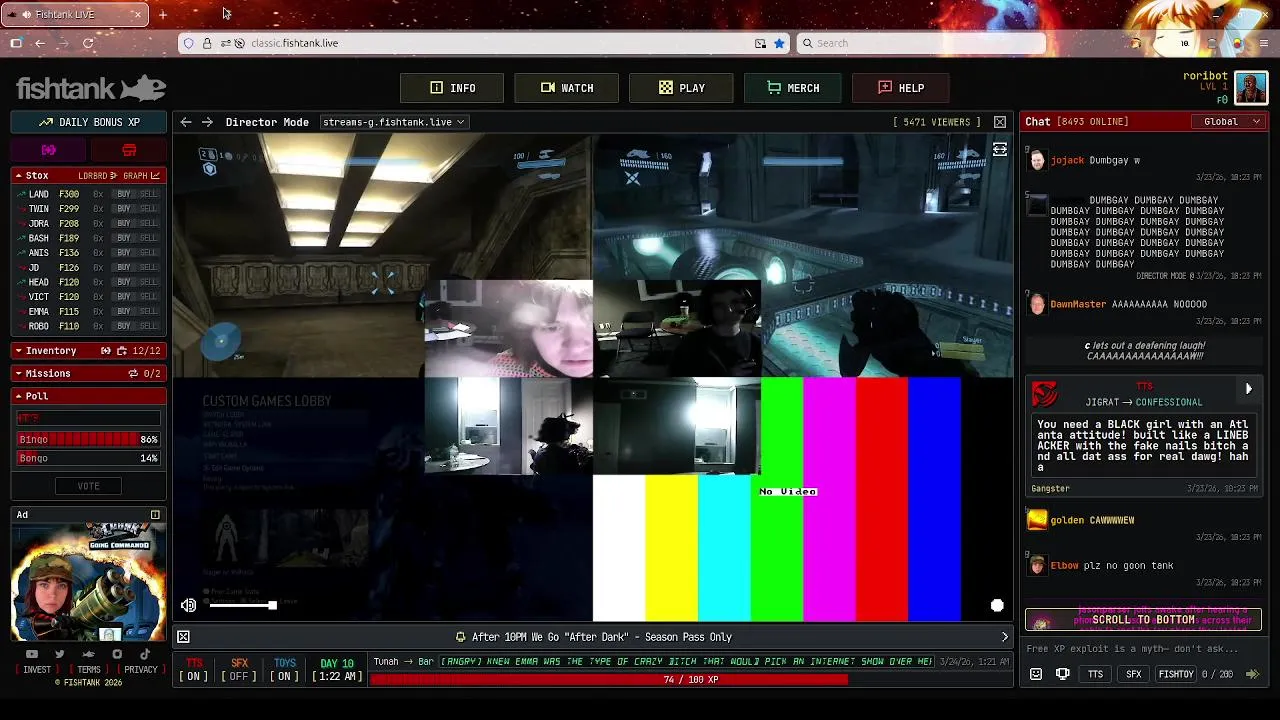Buy BASH stock

click(x=124, y=238)
